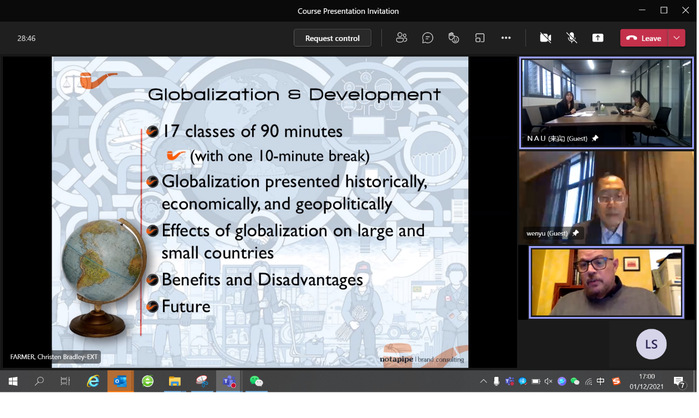Click the share content icon
699x418 pixels.
(x=598, y=38)
